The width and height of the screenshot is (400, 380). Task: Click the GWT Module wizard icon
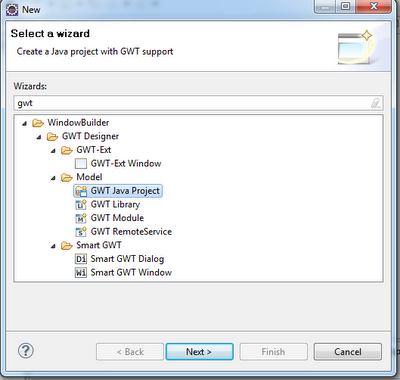(x=81, y=218)
